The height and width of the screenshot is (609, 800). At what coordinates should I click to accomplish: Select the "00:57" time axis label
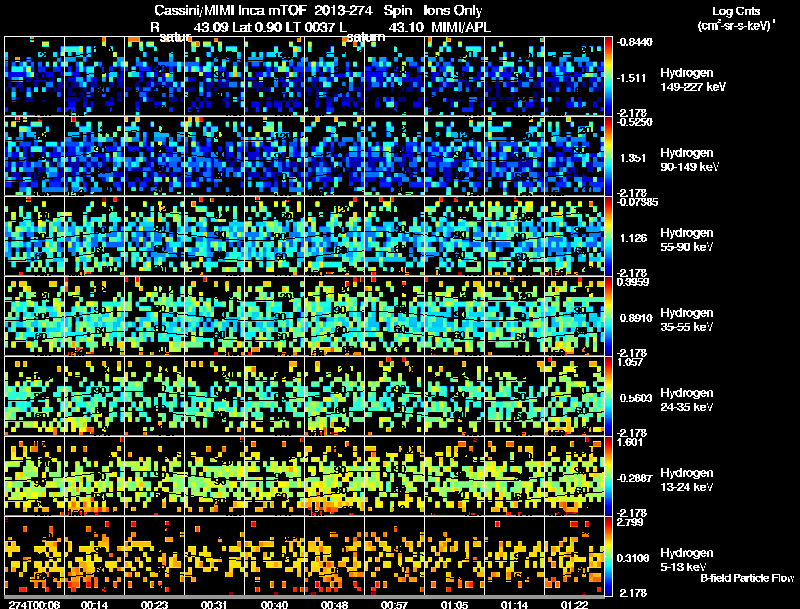(394, 604)
